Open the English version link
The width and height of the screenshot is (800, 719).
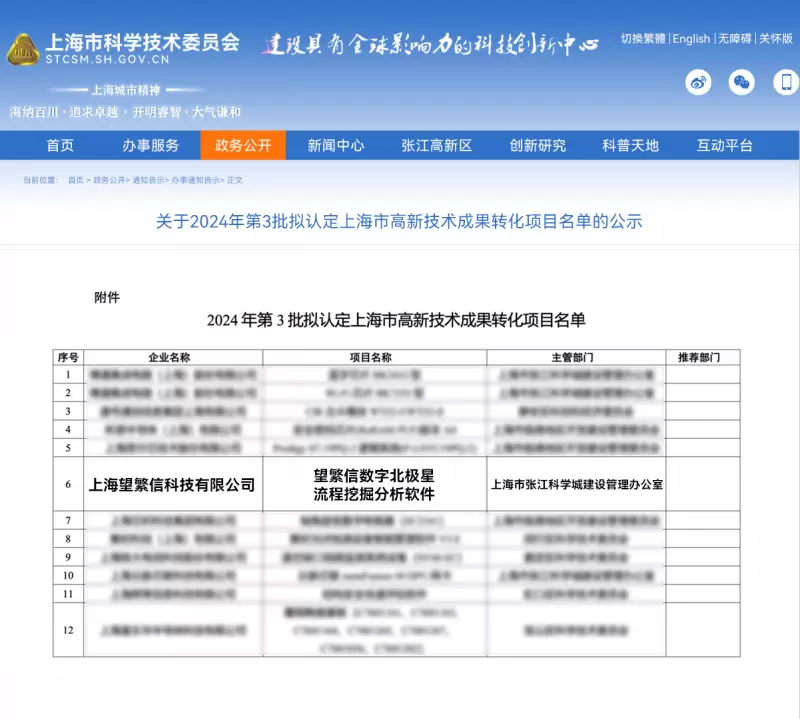[x=691, y=39]
